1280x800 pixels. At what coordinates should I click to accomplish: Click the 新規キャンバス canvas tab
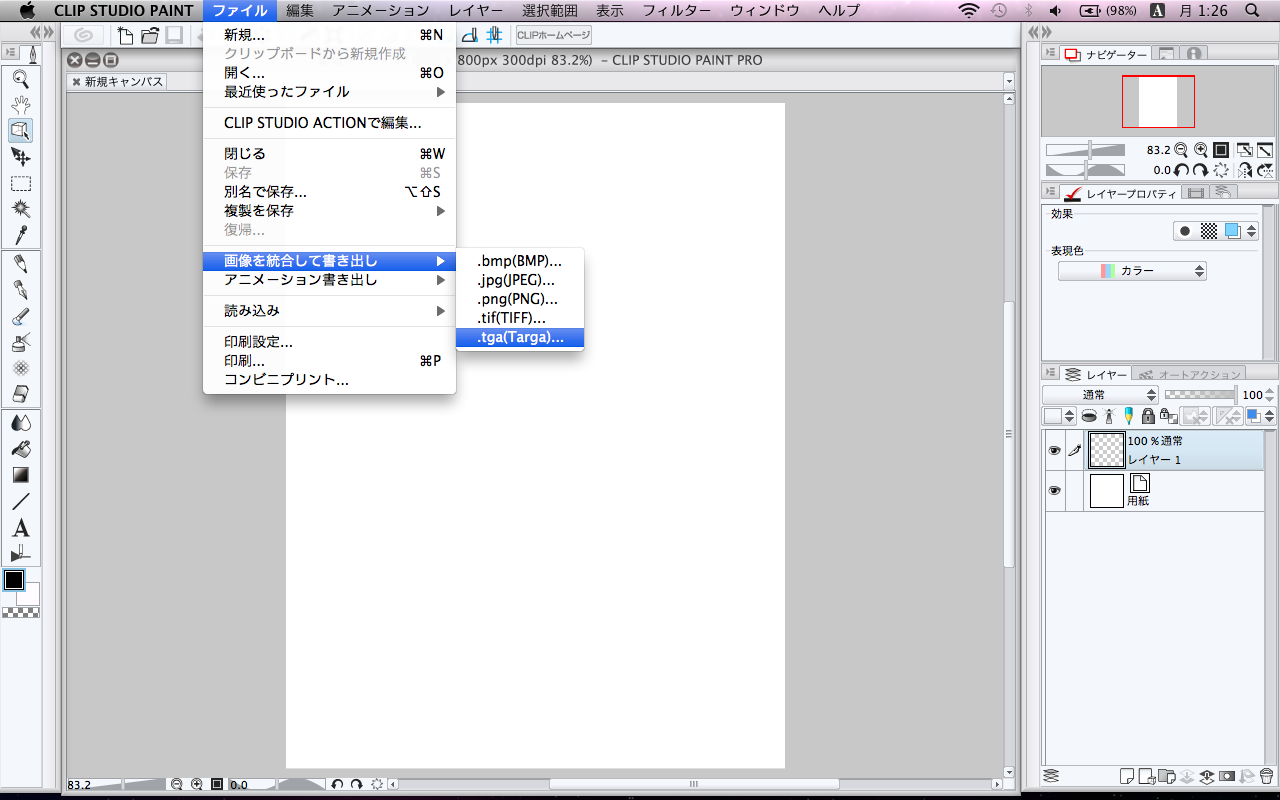pyautogui.click(x=117, y=82)
